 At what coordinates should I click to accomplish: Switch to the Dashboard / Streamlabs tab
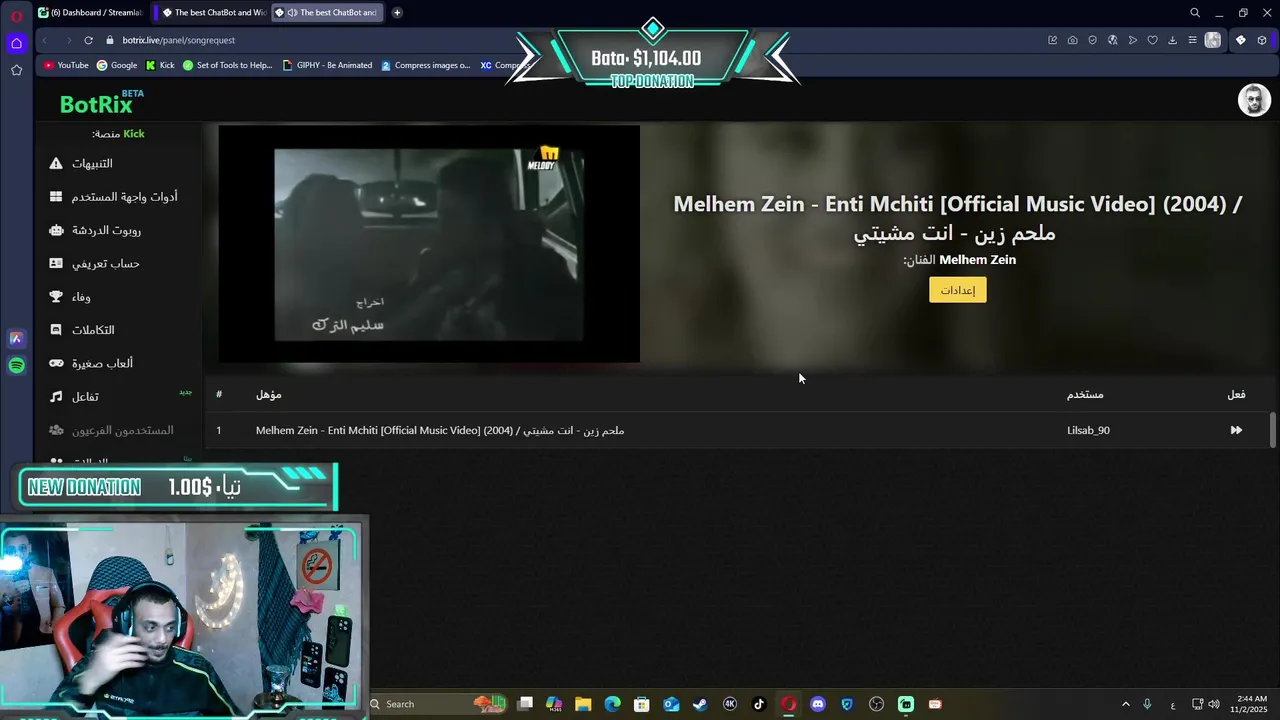point(89,13)
